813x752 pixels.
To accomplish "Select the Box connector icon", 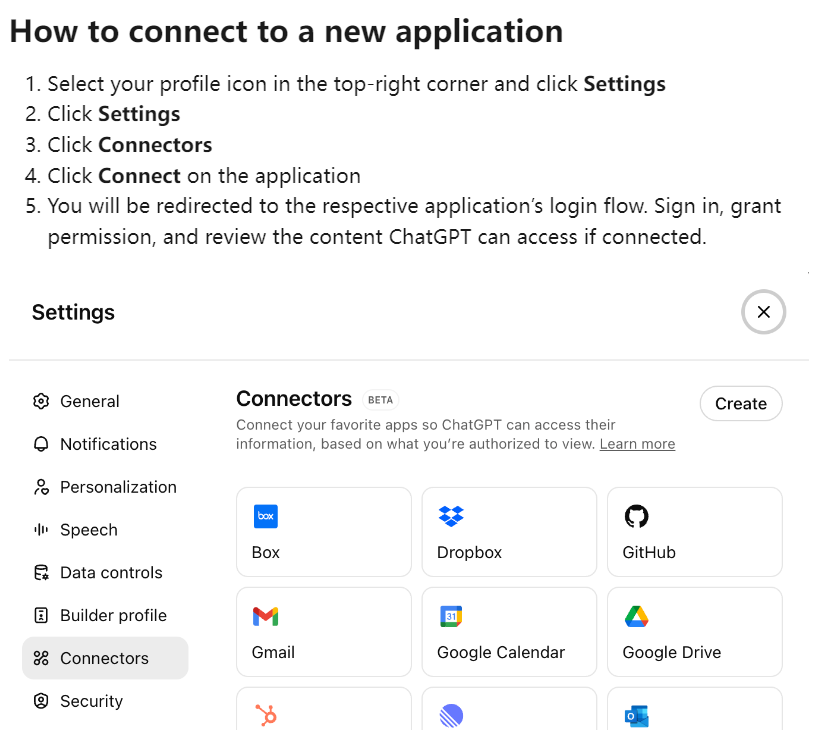I will click(266, 516).
